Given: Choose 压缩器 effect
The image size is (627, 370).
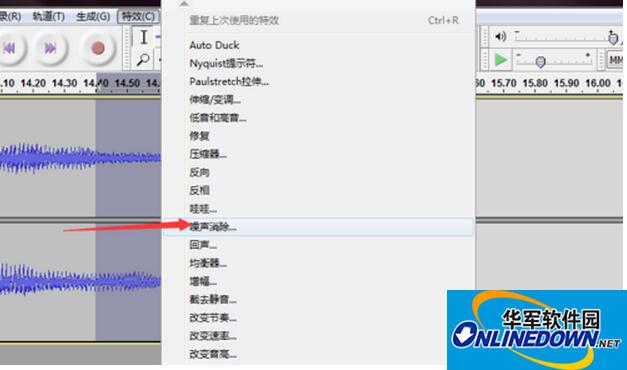Looking at the screenshot, I should [x=318, y=154].
